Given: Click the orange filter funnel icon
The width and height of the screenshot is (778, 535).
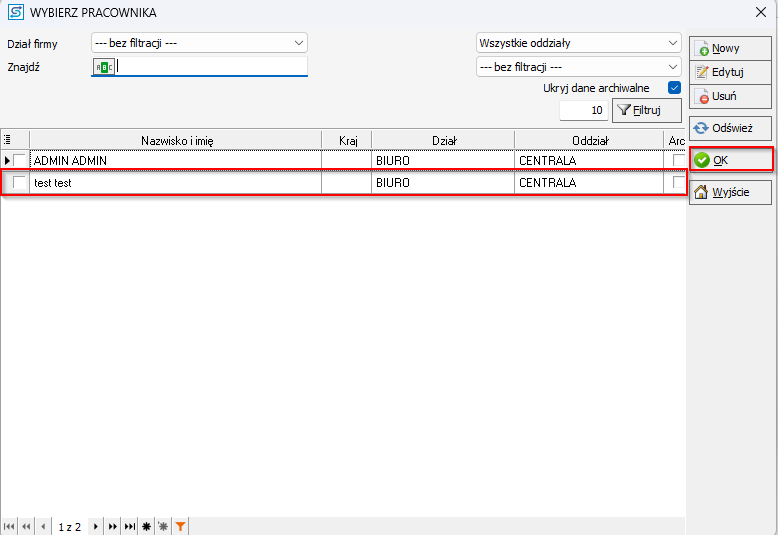Looking at the screenshot, I should point(180,526).
